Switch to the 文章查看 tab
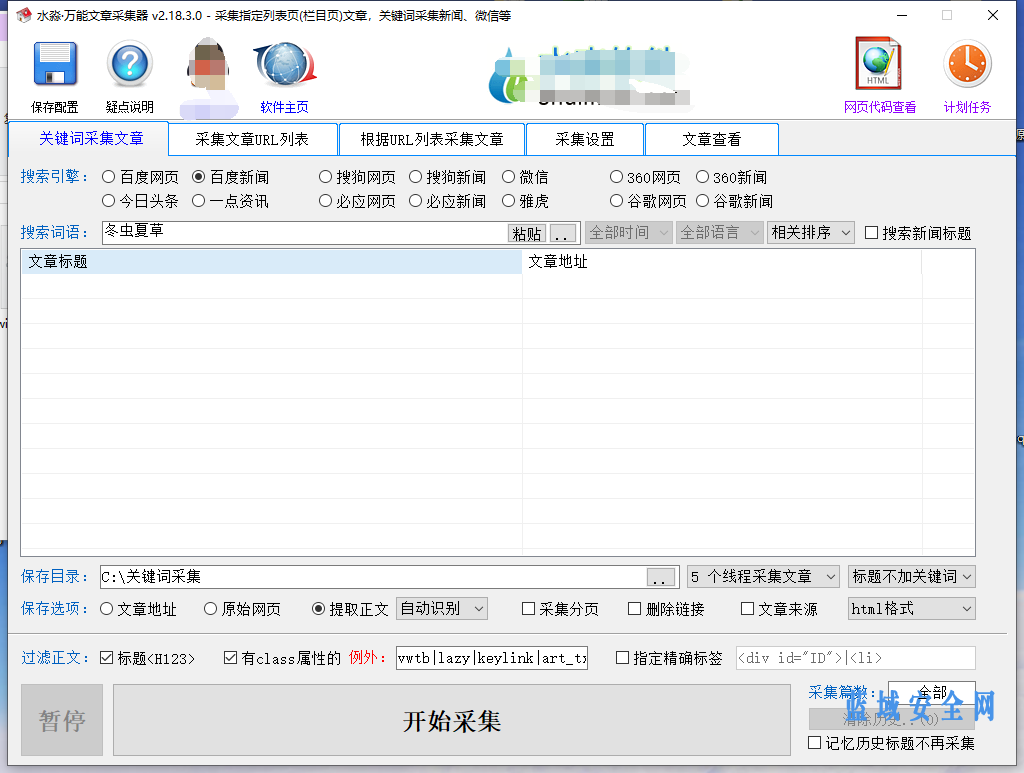 [712, 139]
